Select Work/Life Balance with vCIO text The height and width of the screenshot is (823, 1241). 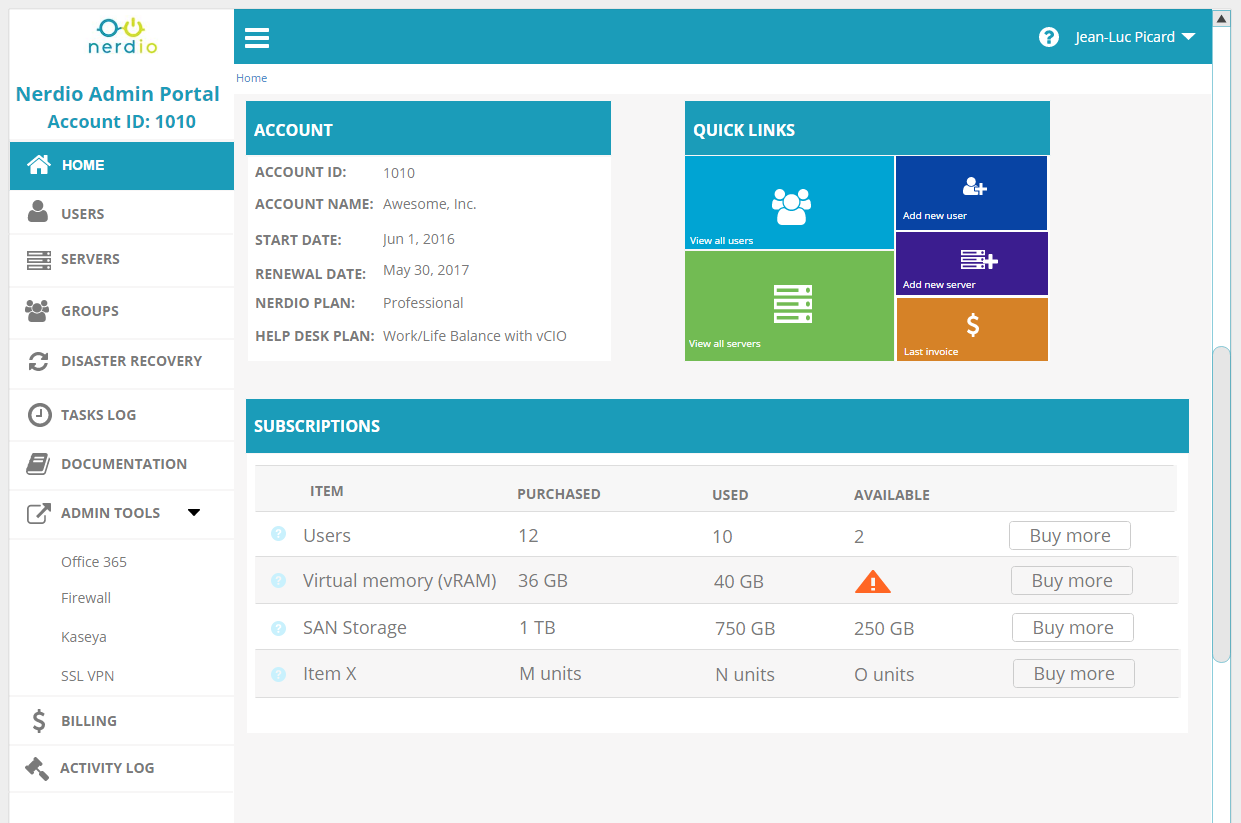pos(475,336)
